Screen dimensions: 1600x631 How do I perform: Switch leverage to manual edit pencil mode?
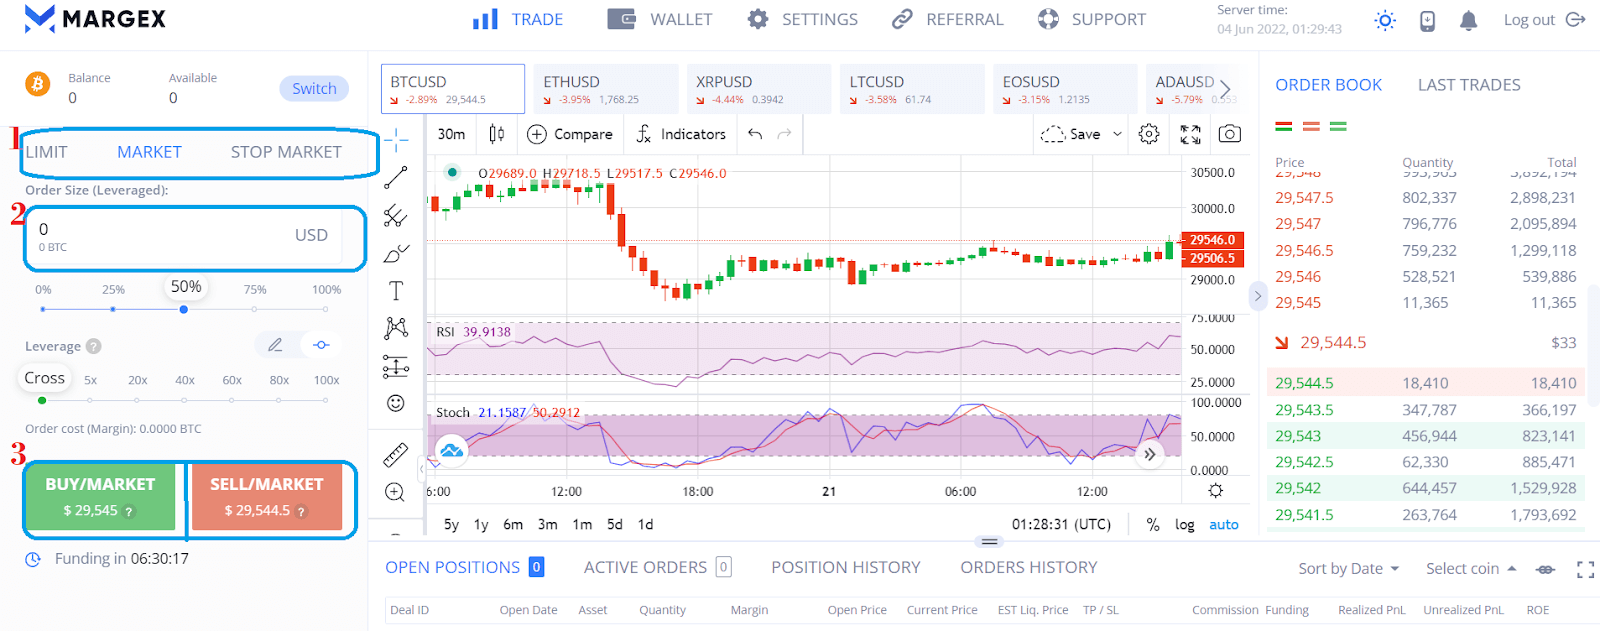click(275, 345)
